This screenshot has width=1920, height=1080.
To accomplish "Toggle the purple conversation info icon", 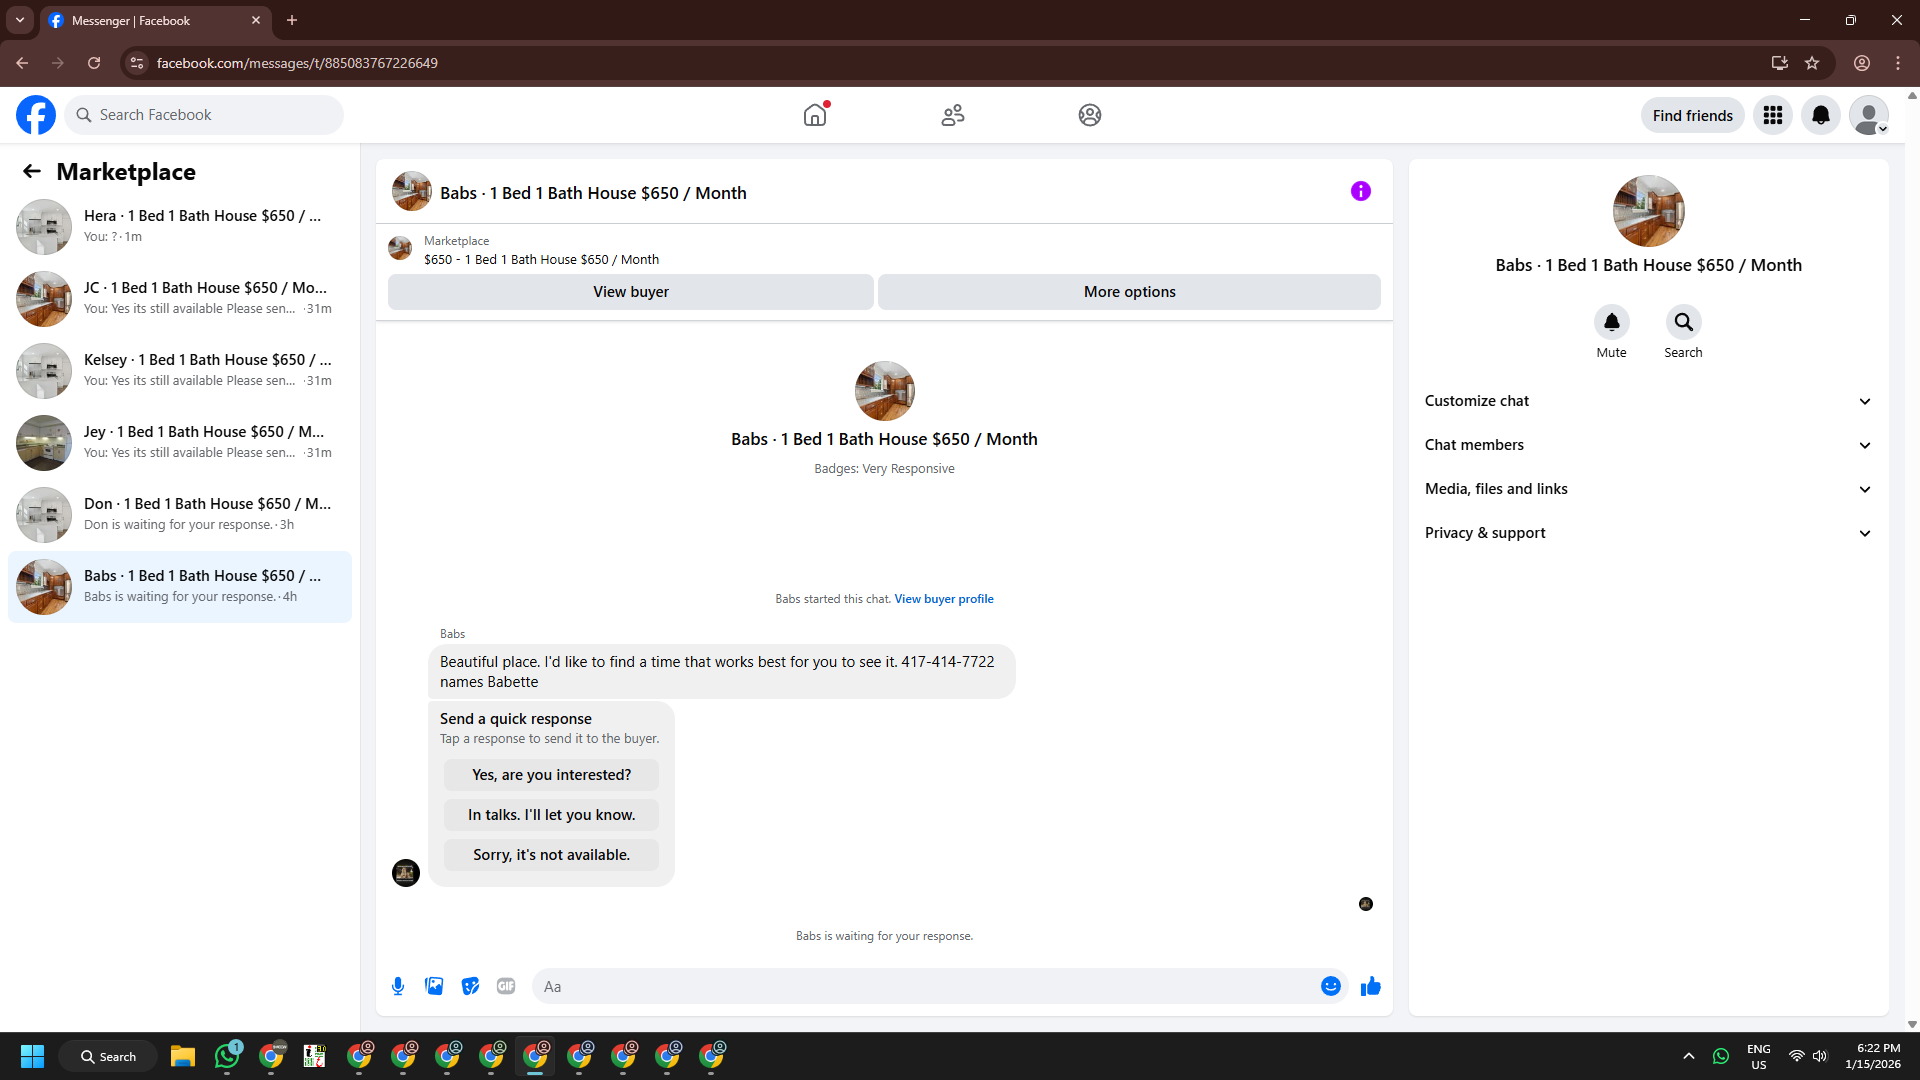I will 1360,191.
